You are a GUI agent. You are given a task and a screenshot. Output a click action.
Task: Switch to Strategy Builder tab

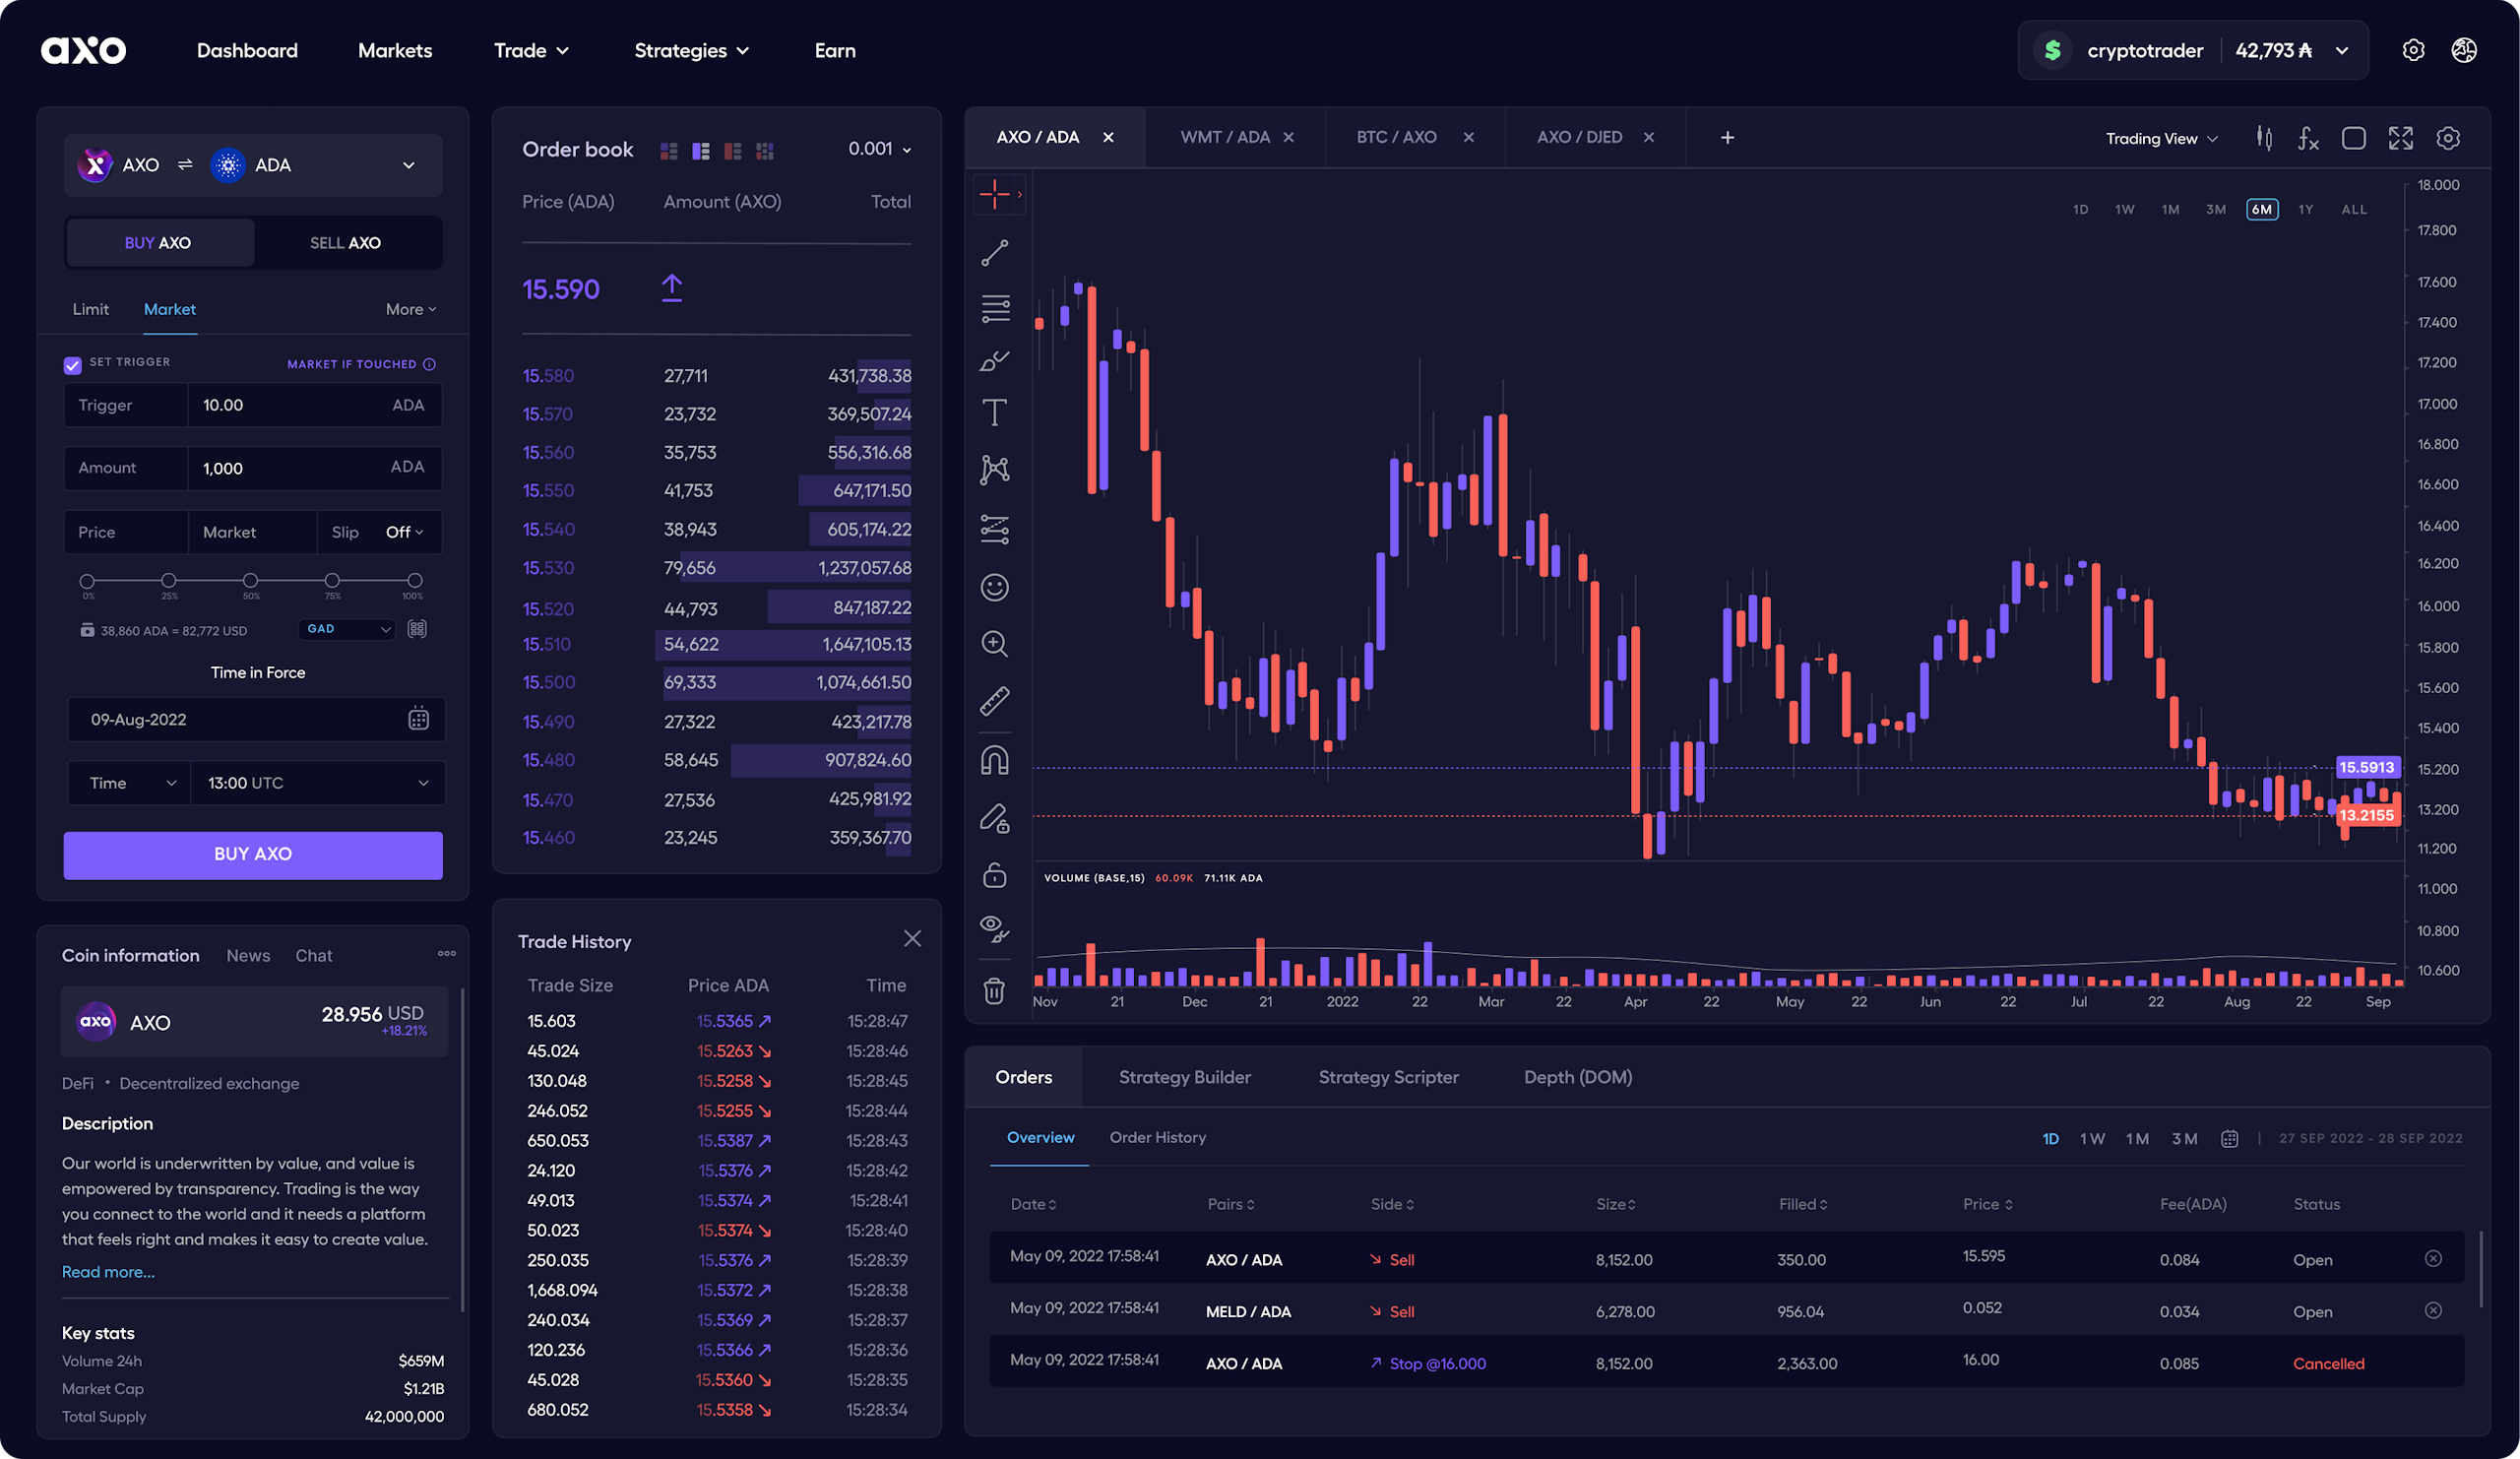pyautogui.click(x=1185, y=1077)
